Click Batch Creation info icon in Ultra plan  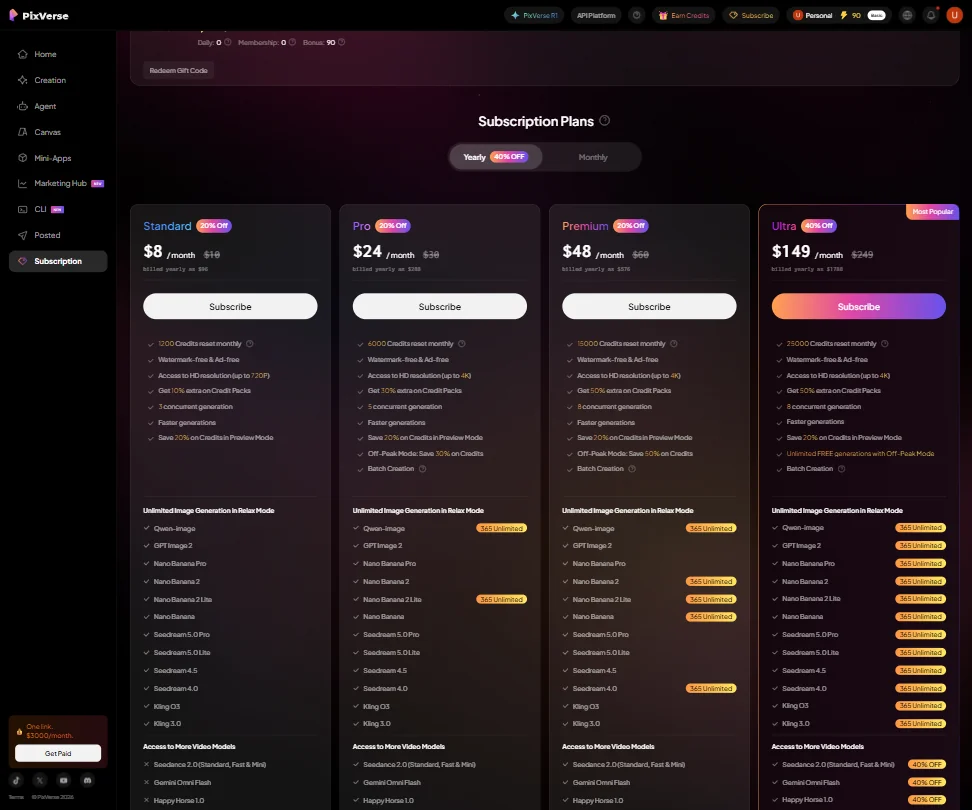(842, 469)
